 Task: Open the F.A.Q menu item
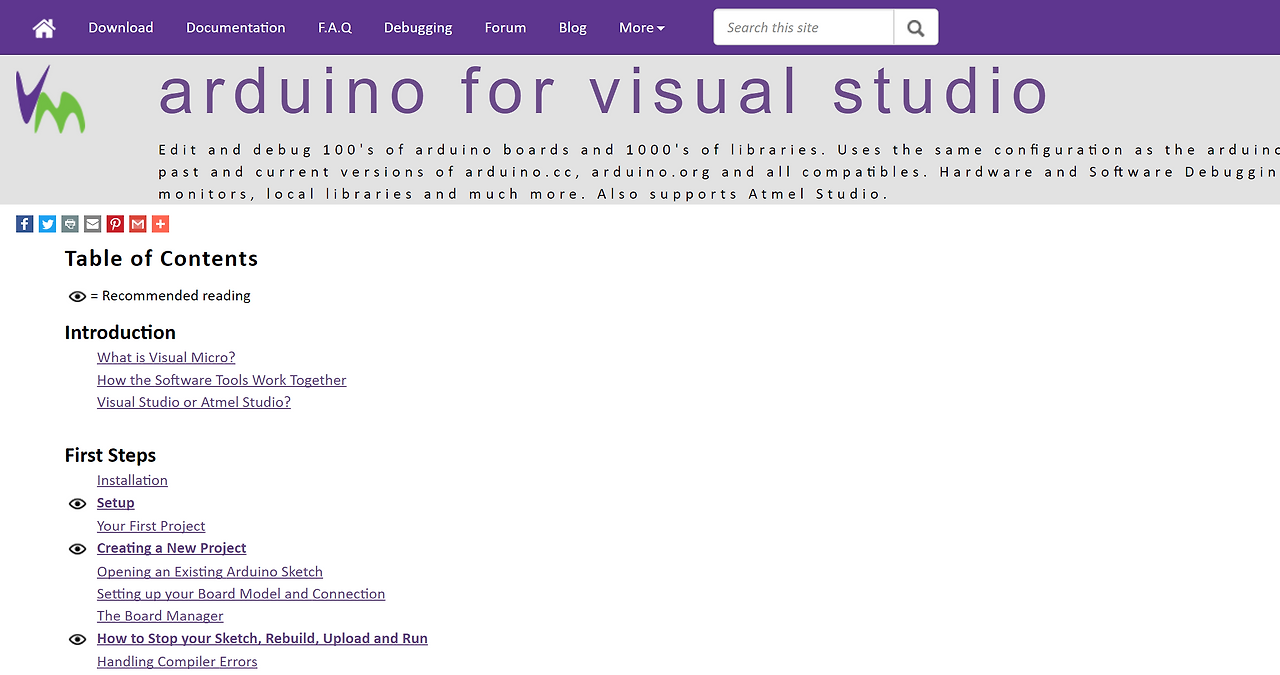click(335, 28)
